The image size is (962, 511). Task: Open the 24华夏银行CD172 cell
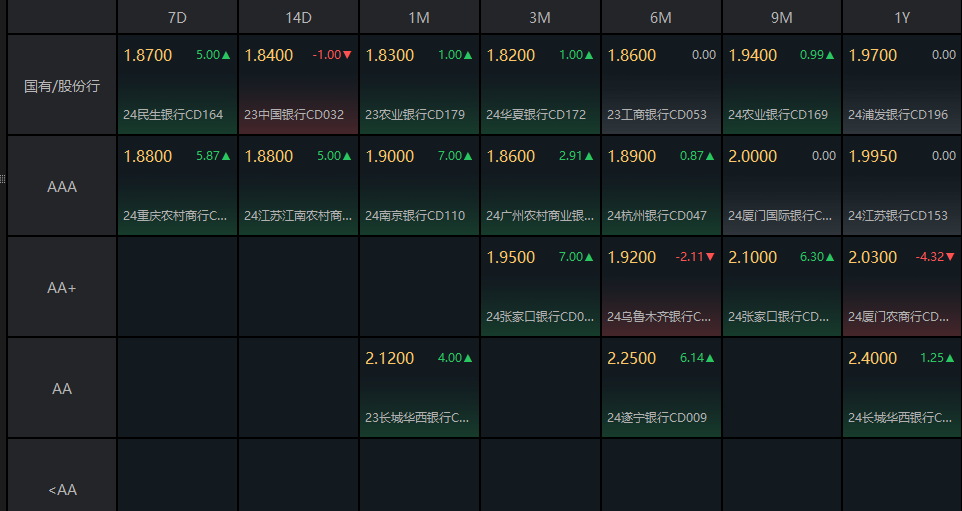pos(540,85)
